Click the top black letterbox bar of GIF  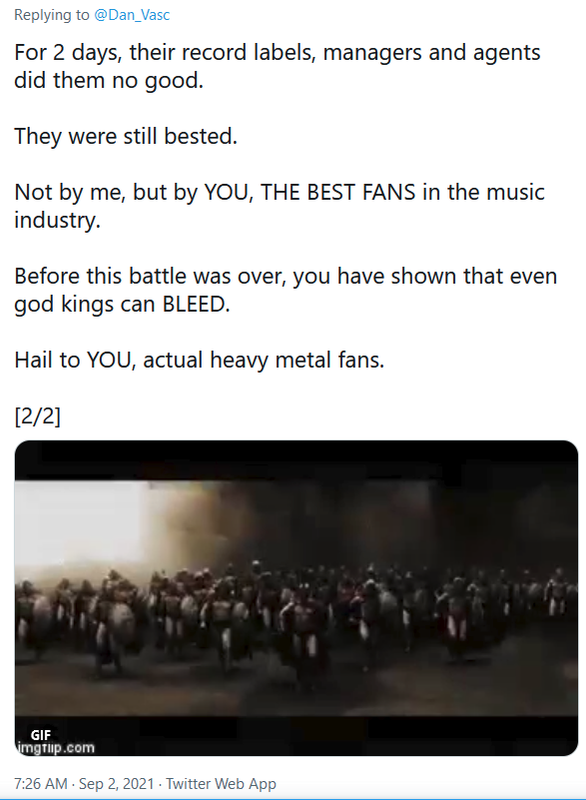296,460
